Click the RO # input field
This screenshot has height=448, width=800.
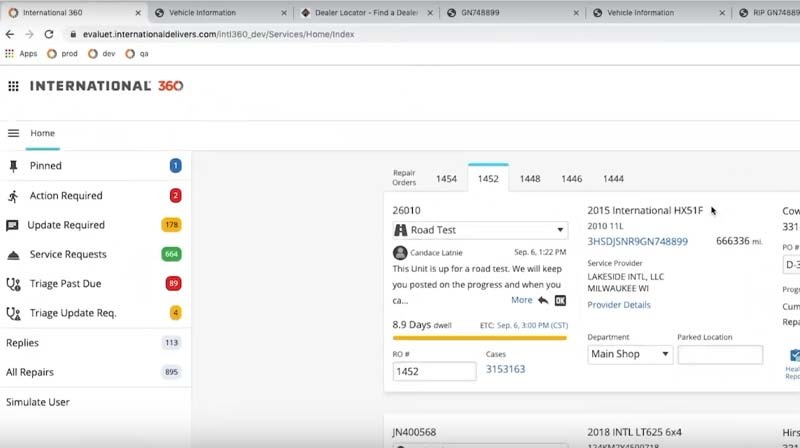(434, 371)
